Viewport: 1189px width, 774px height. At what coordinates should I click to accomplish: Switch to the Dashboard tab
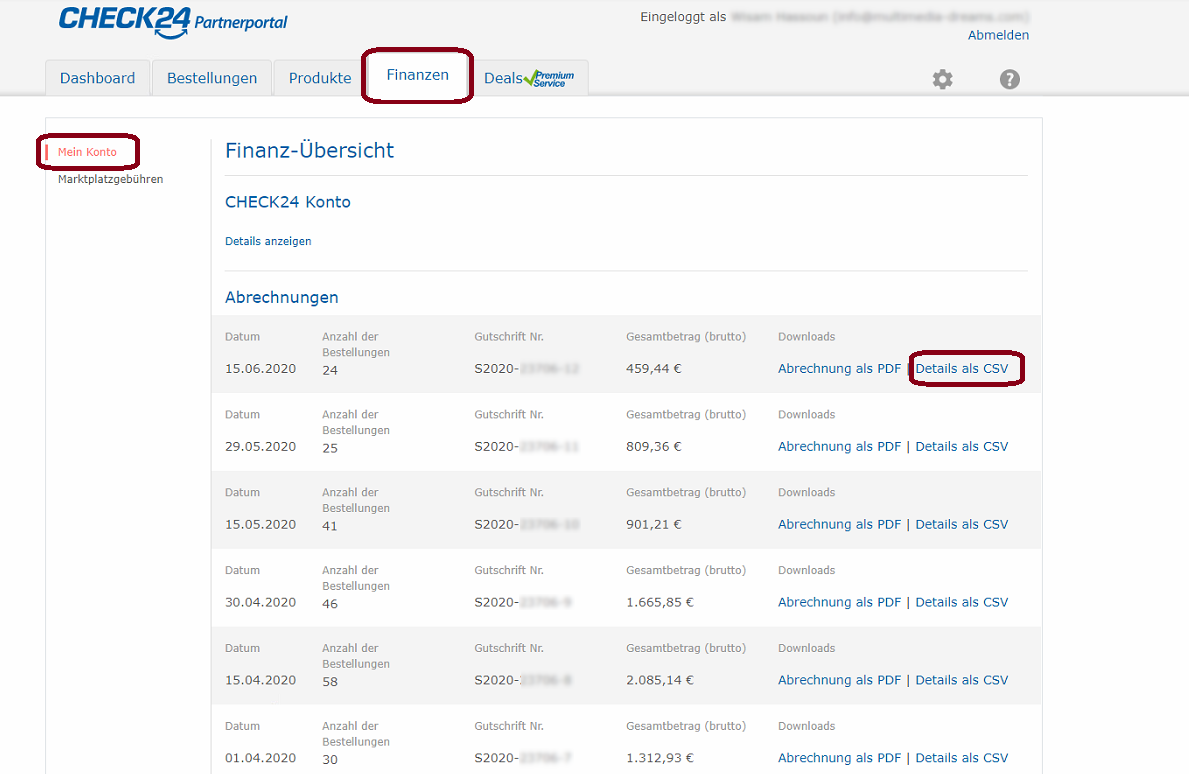click(97, 78)
